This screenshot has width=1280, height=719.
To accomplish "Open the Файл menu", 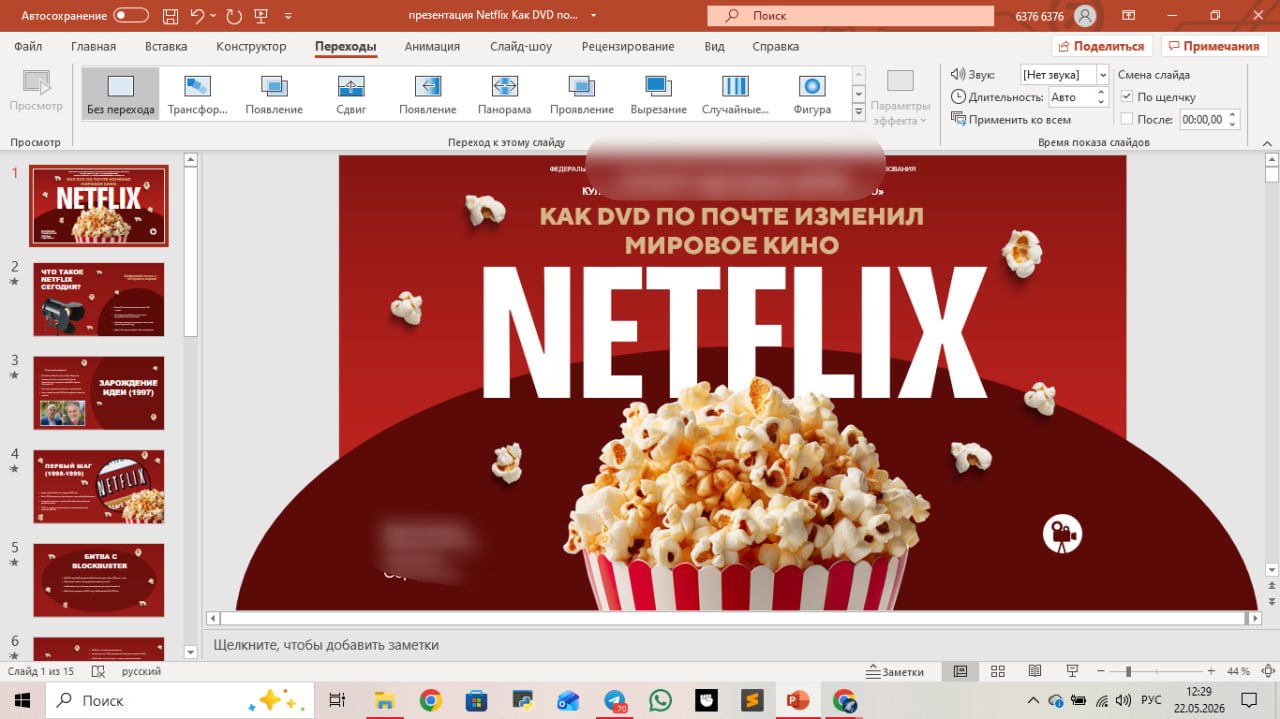I will [x=28, y=46].
